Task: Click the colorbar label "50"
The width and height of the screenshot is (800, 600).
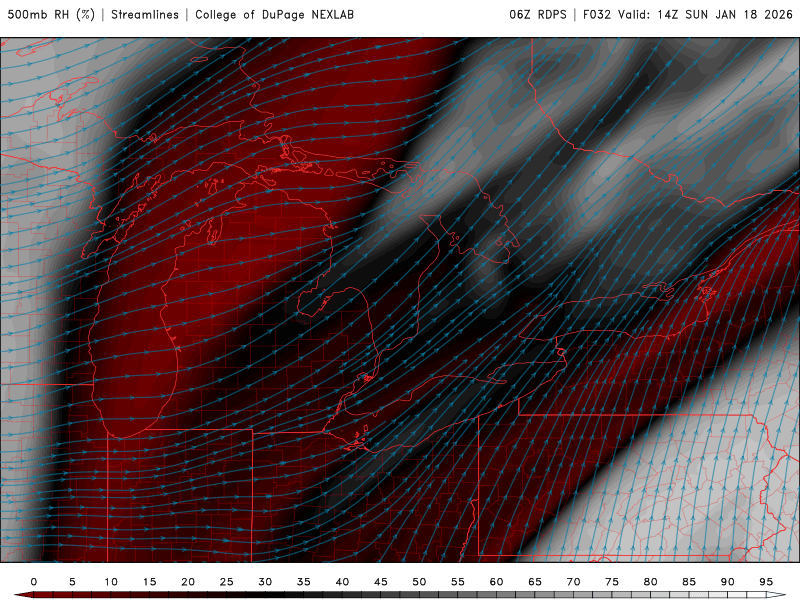Action: point(419,582)
